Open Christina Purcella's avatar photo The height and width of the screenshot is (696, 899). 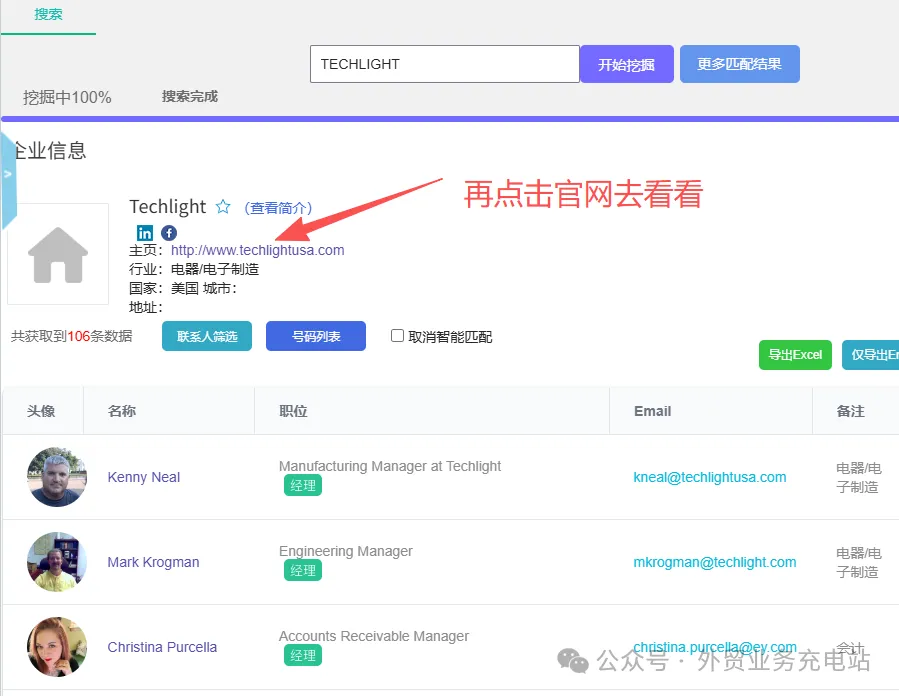(57, 647)
